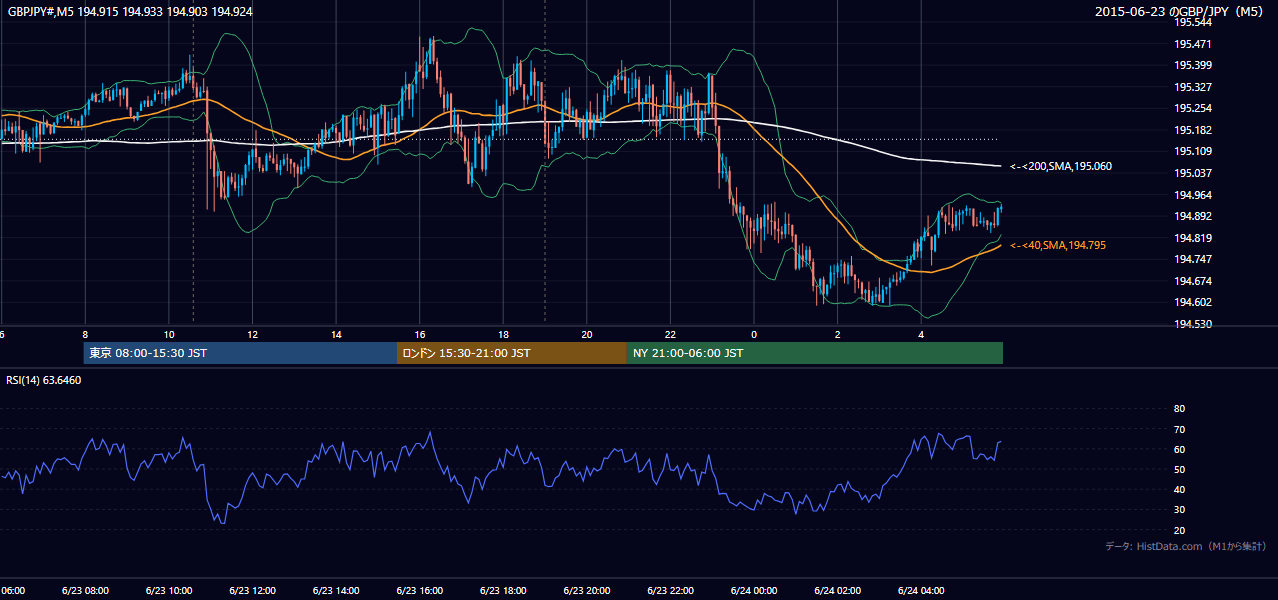Click the RSI 60 level label
Screen dimensions: 1278x600
pos(1179,449)
